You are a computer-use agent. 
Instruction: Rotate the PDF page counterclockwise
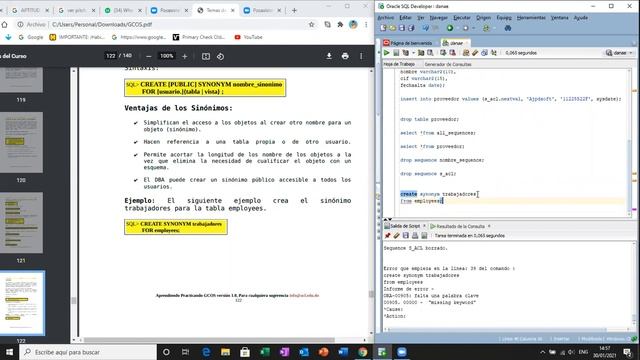coord(220,56)
